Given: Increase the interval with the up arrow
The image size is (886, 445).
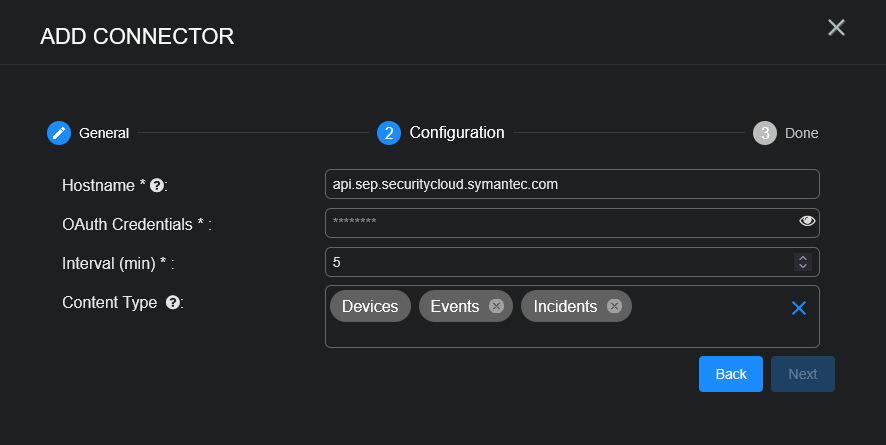Looking at the screenshot, I should [801, 257].
